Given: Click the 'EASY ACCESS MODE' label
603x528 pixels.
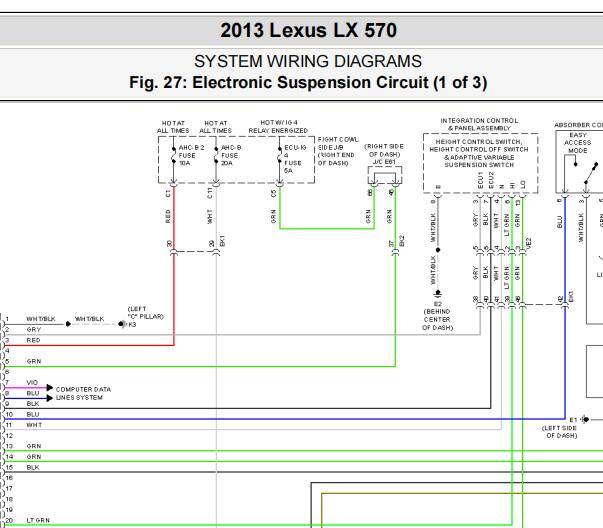Looking at the screenshot, I should [578, 143].
